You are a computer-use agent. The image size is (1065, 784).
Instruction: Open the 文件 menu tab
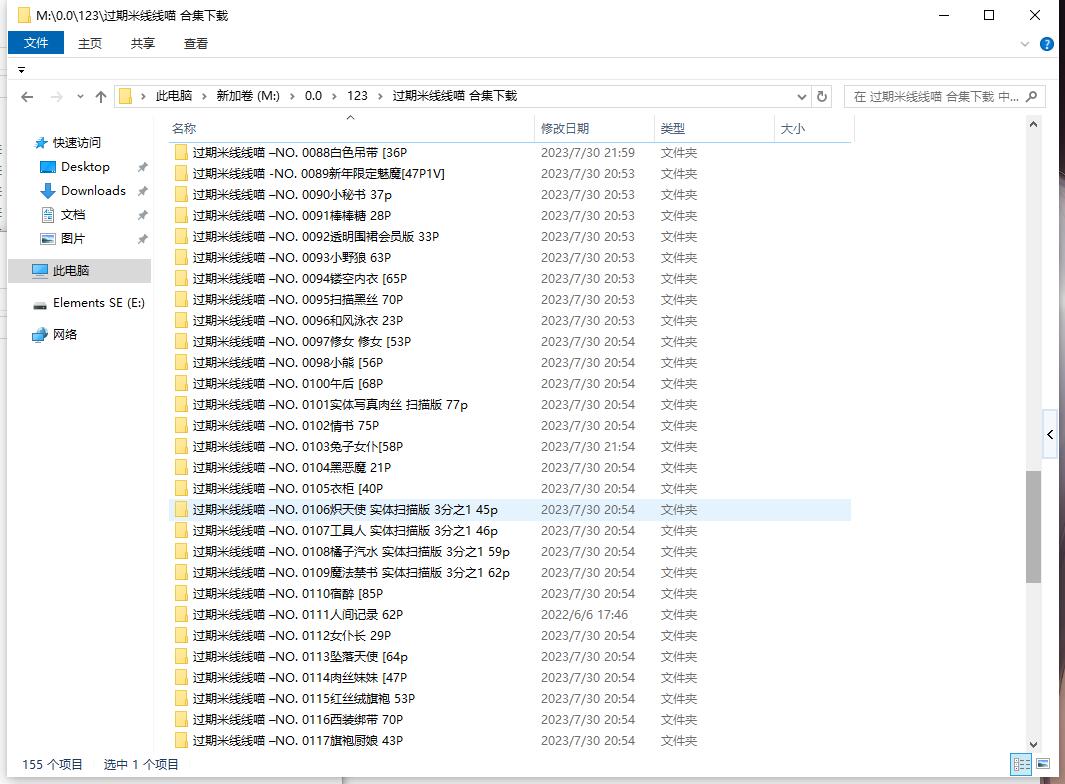click(36, 43)
